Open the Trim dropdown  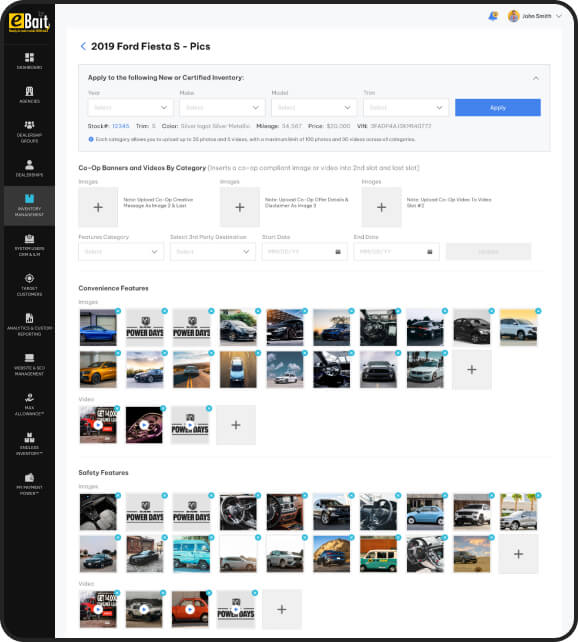pos(405,108)
